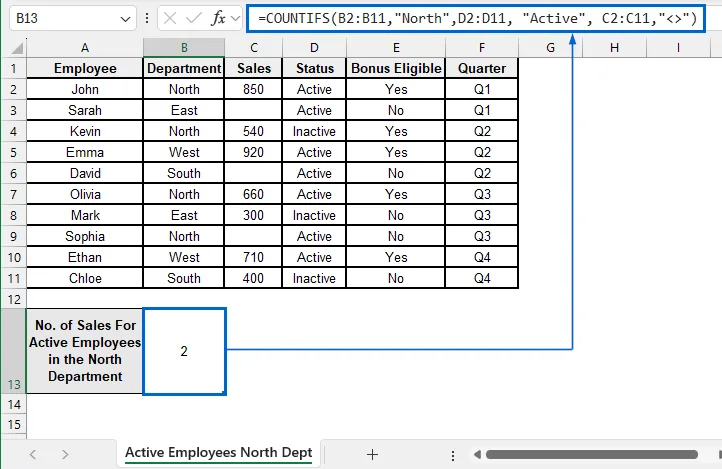Select the cell containing Sarah
The height and width of the screenshot is (469, 722).
tap(85, 110)
